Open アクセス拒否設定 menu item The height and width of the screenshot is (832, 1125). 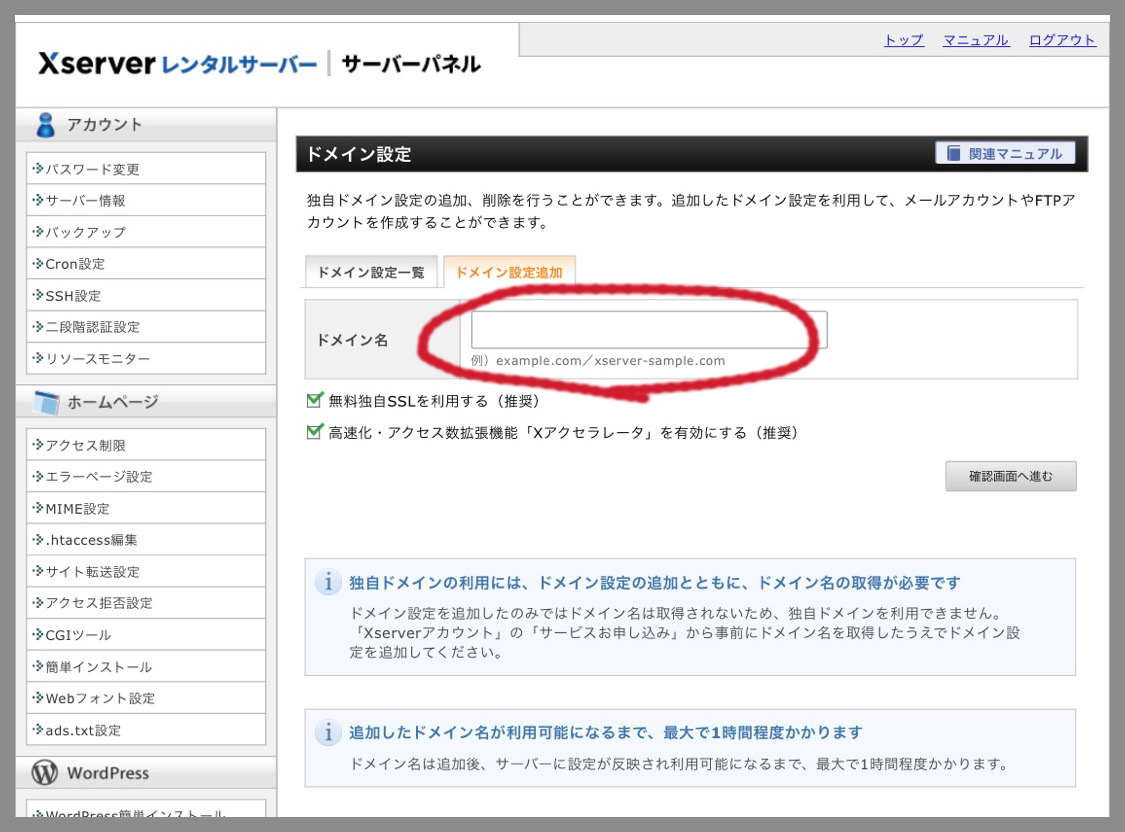146,603
